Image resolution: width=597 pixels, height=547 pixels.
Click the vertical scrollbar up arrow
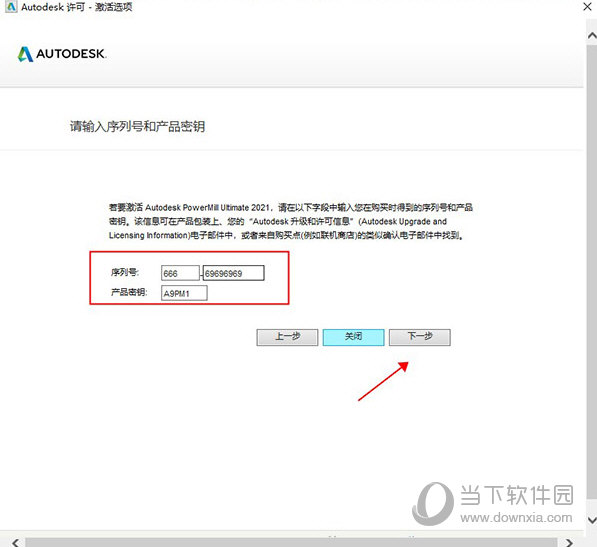click(x=592, y=35)
